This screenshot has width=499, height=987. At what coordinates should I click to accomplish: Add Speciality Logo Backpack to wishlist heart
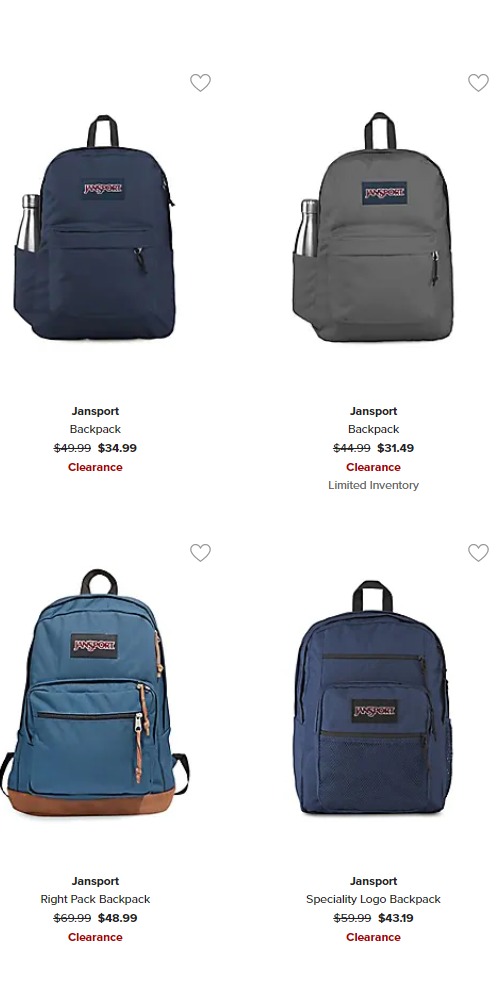(478, 553)
